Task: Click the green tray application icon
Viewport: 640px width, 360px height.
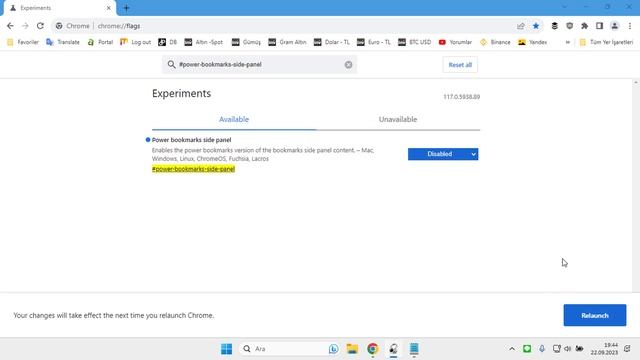Action: (x=527, y=349)
